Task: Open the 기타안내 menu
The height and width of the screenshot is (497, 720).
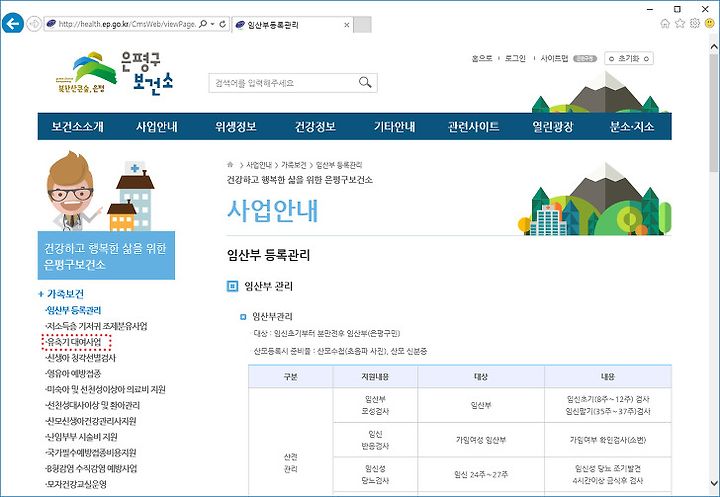Action: coord(394,127)
